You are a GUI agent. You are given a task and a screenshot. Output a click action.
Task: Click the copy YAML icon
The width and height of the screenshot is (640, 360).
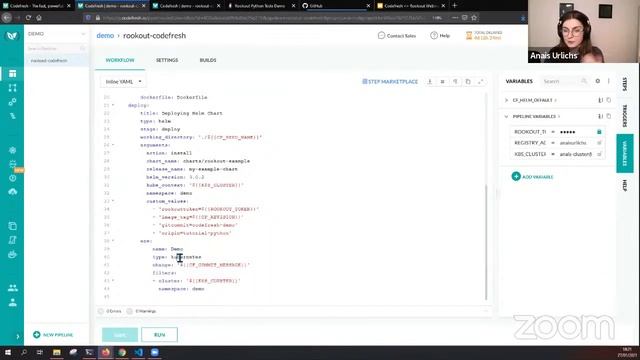pos(468,82)
